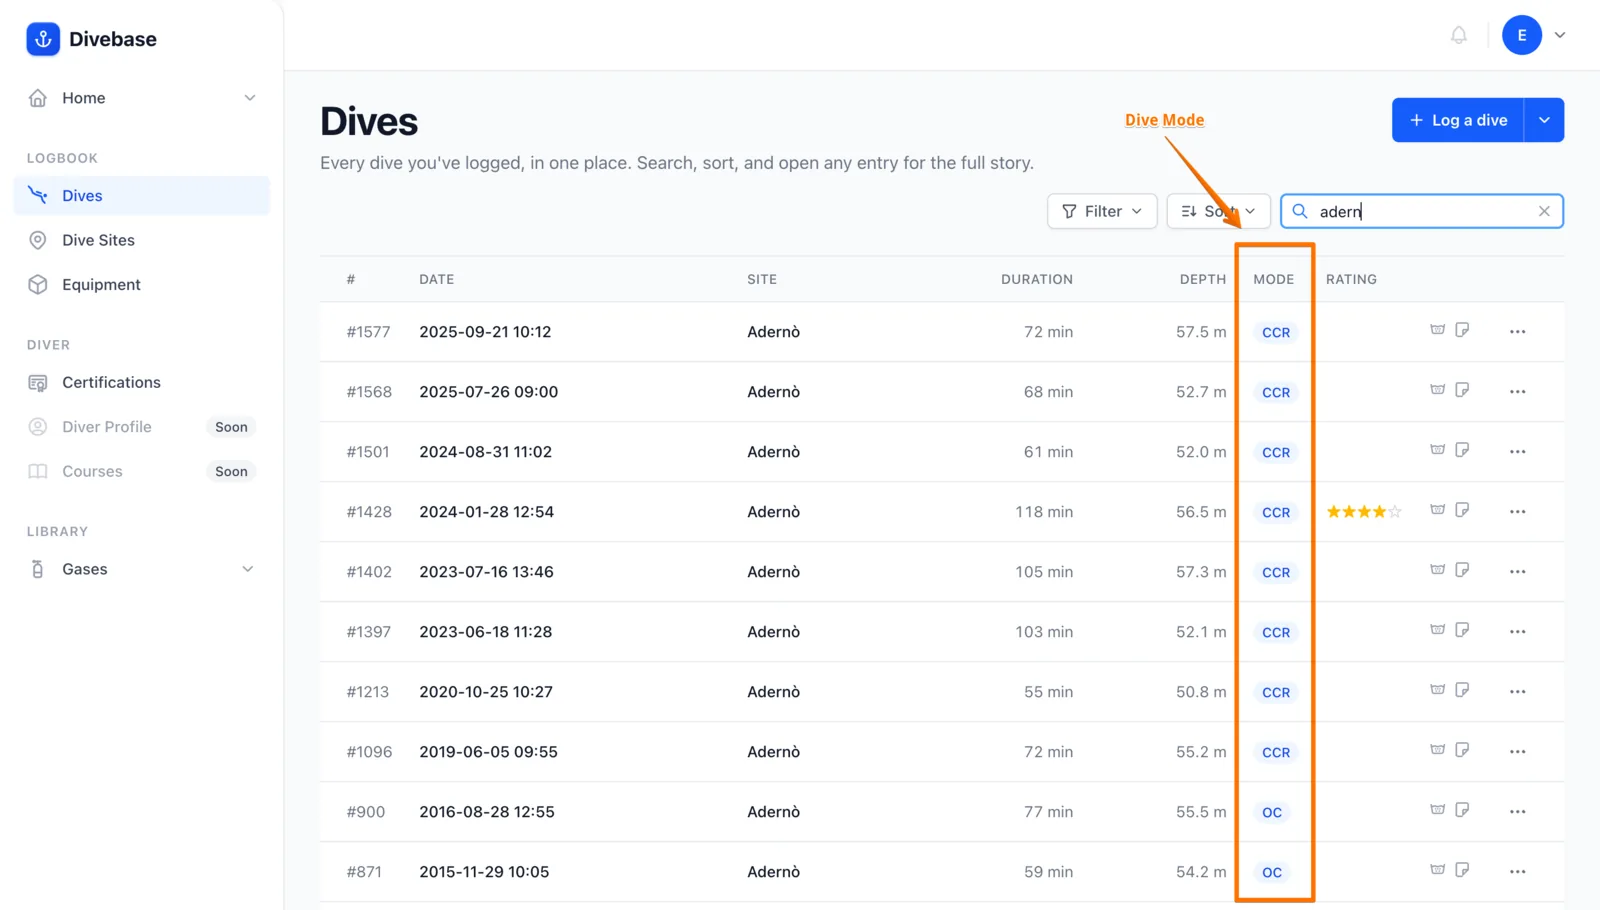Open dive dated 2019-06-05 09:55
This screenshot has height=910, width=1600.
click(x=488, y=752)
